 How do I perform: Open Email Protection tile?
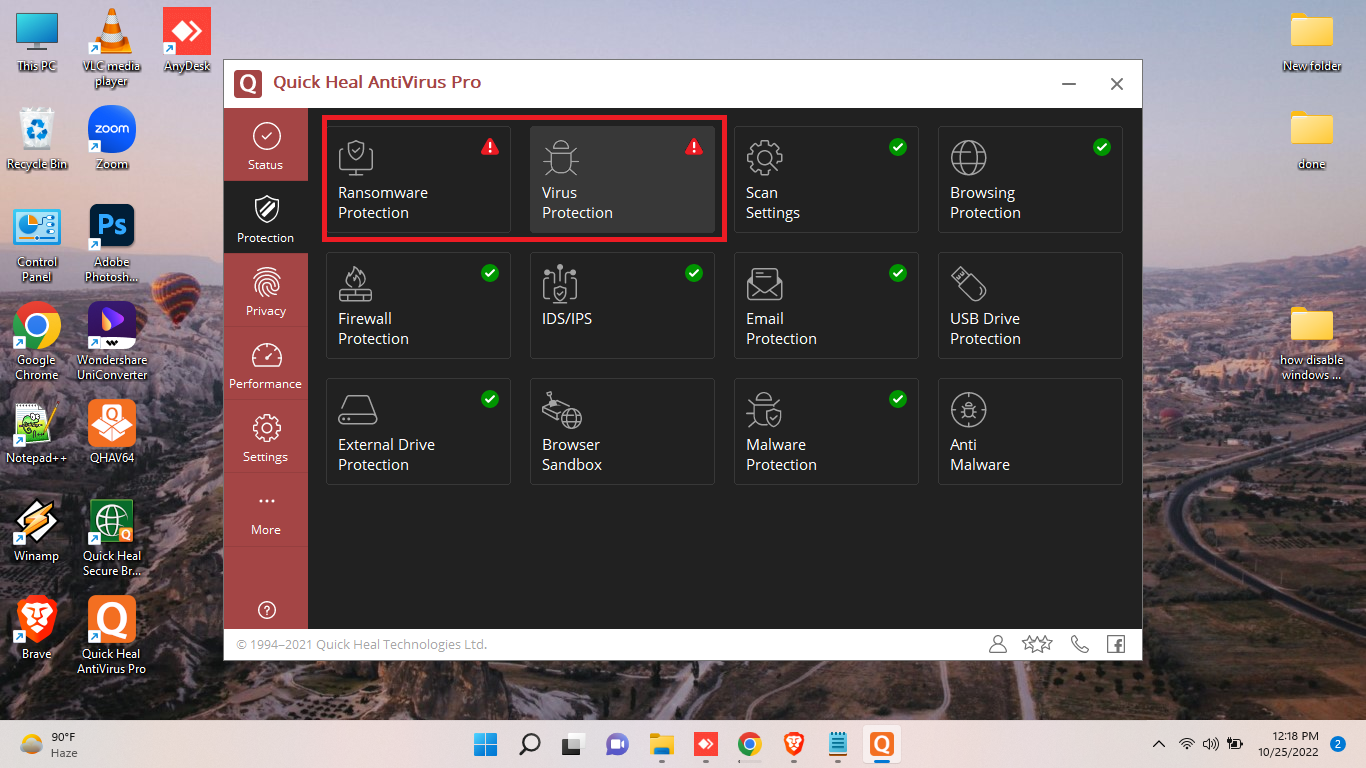point(826,306)
